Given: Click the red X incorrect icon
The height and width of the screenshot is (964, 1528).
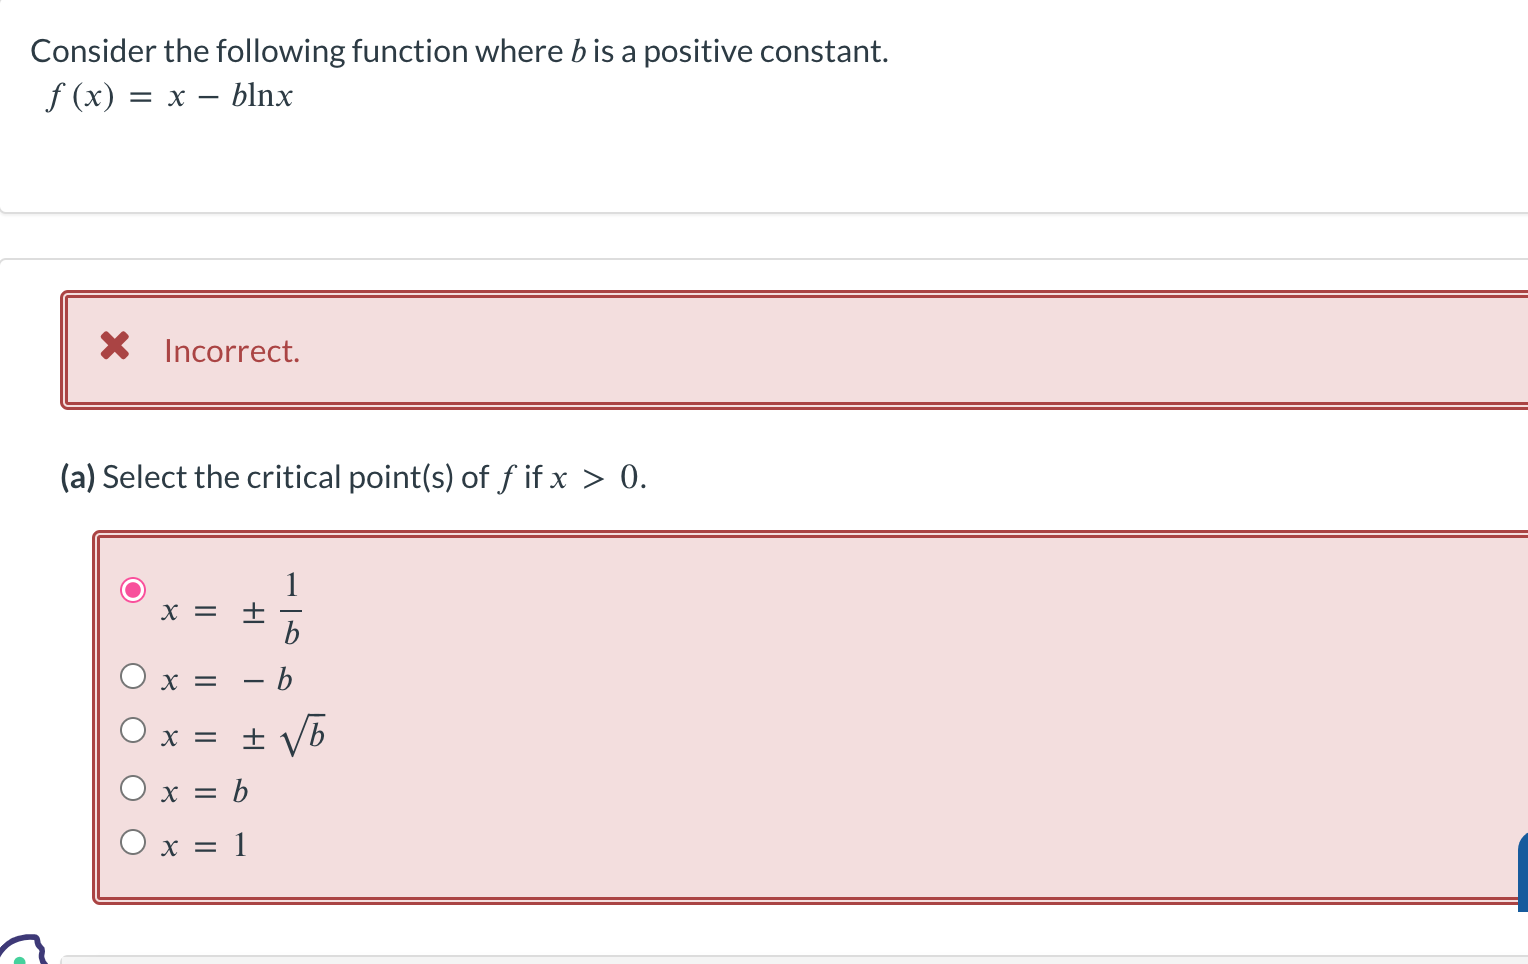Looking at the screenshot, I should (x=115, y=347).
